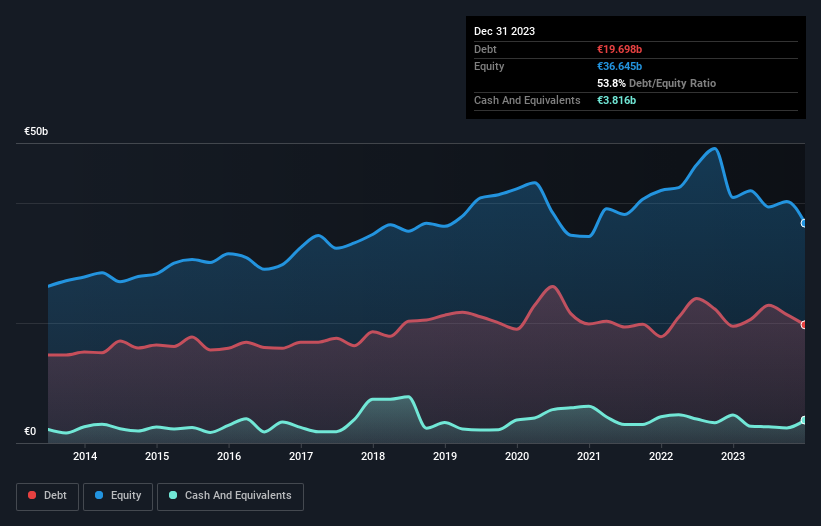Click the 2015 x-axis label
This screenshot has width=821, height=526.
(157, 456)
